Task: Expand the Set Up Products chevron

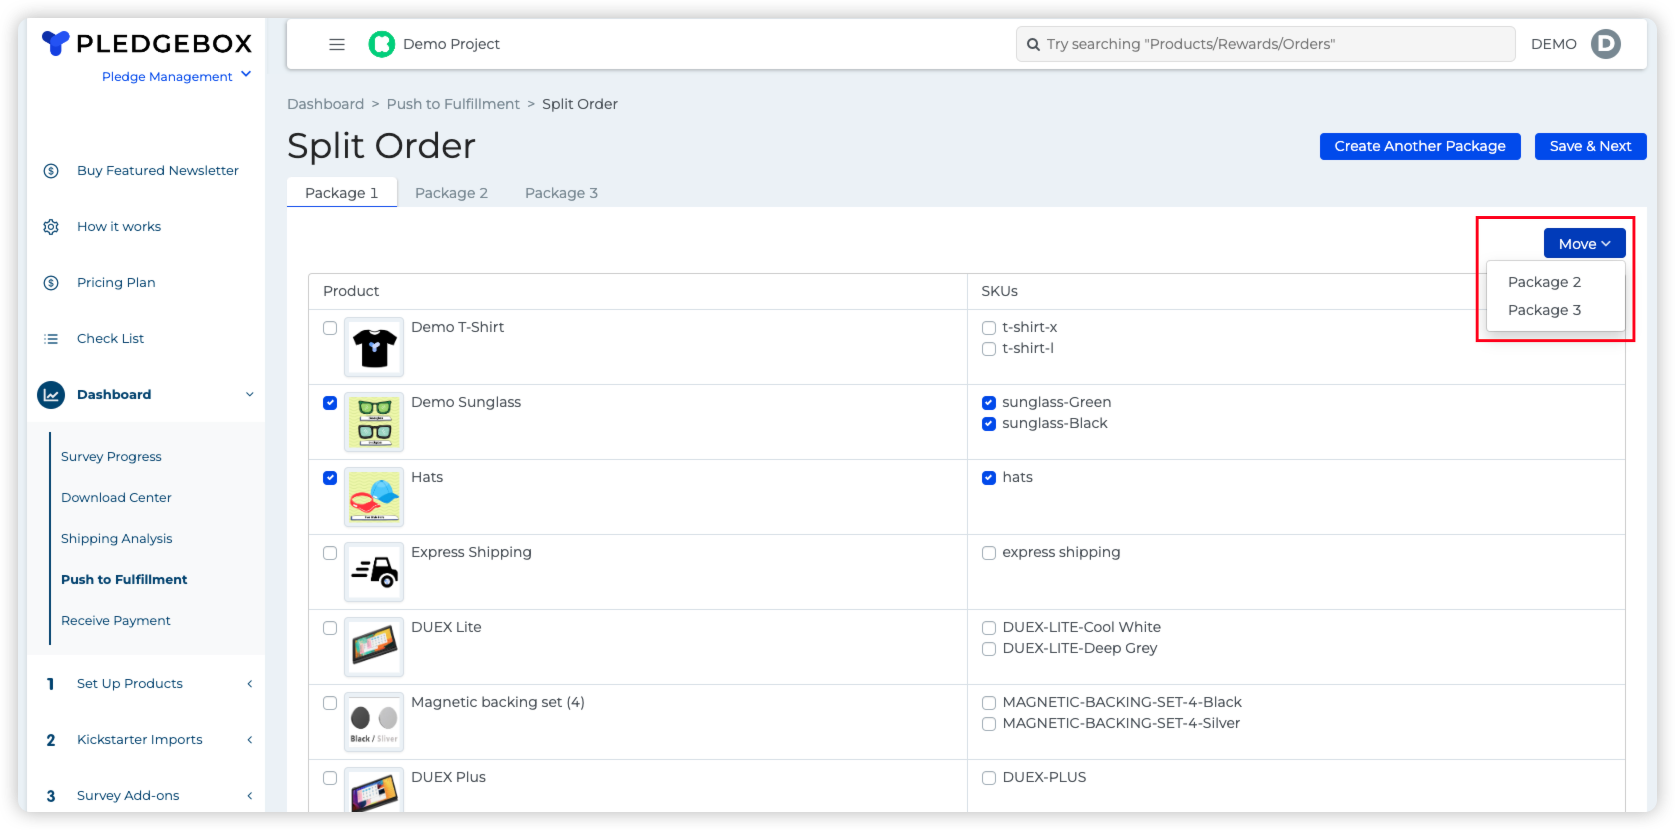Action: (x=250, y=684)
